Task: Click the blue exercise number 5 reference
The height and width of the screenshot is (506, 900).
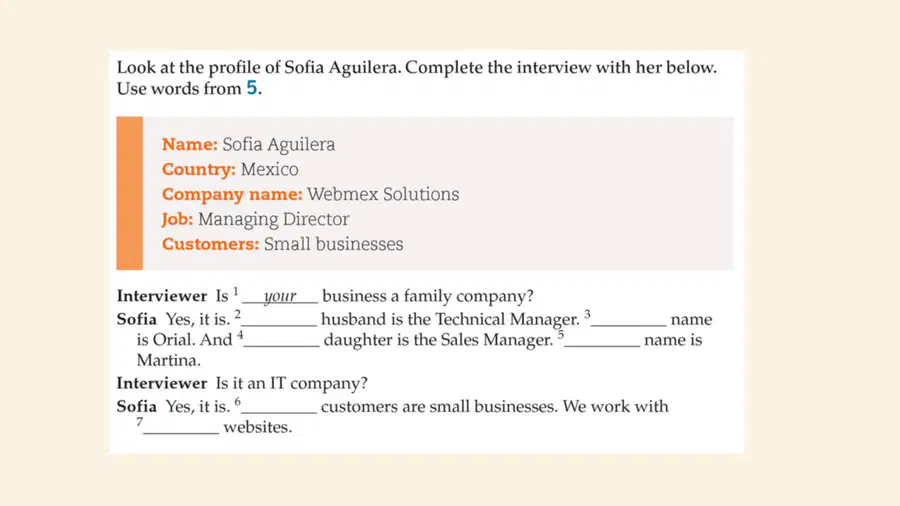Action: tap(251, 88)
